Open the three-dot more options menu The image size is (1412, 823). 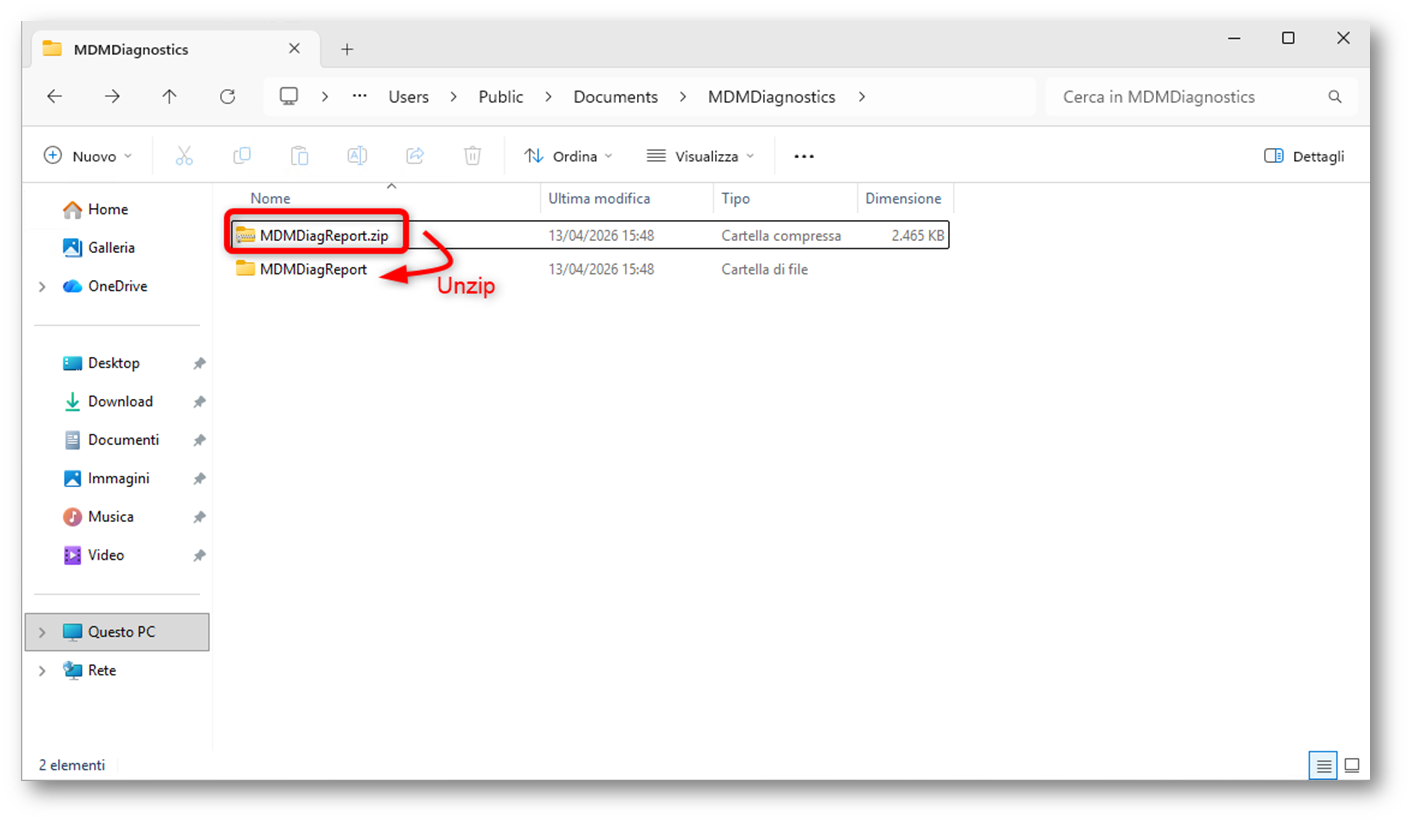click(804, 156)
